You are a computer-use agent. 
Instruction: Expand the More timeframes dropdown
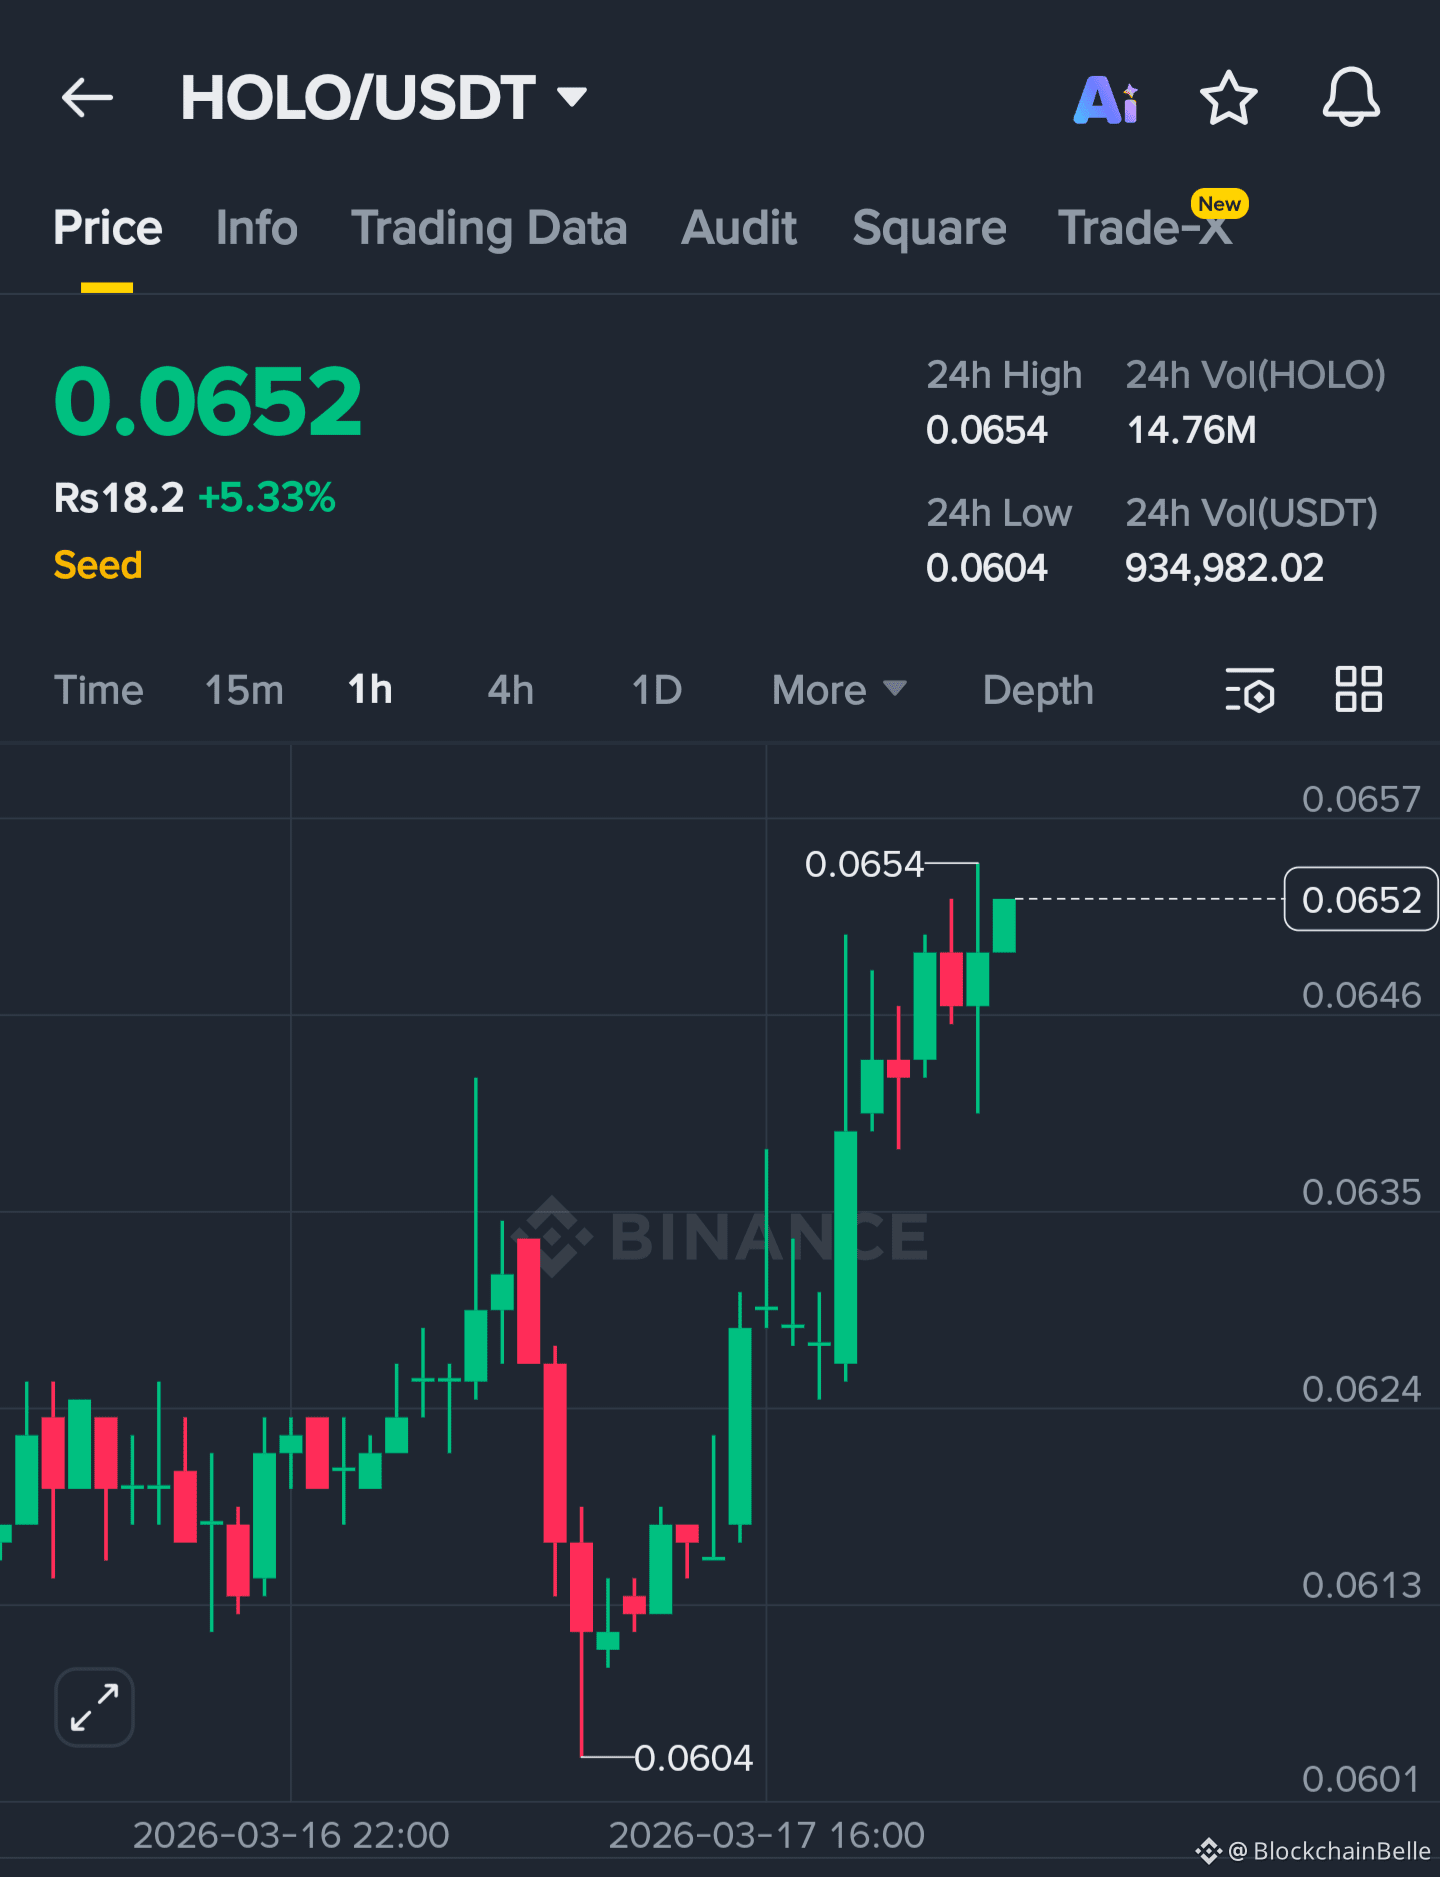pos(839,690)
